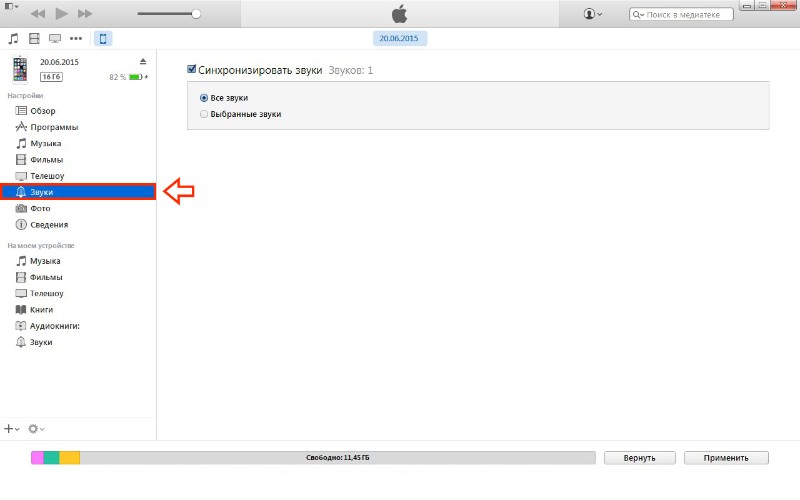The height and width of the screenshot is (500, 800).
Task: Click the 16 ГБ capacity label
Action: point(52,77)
